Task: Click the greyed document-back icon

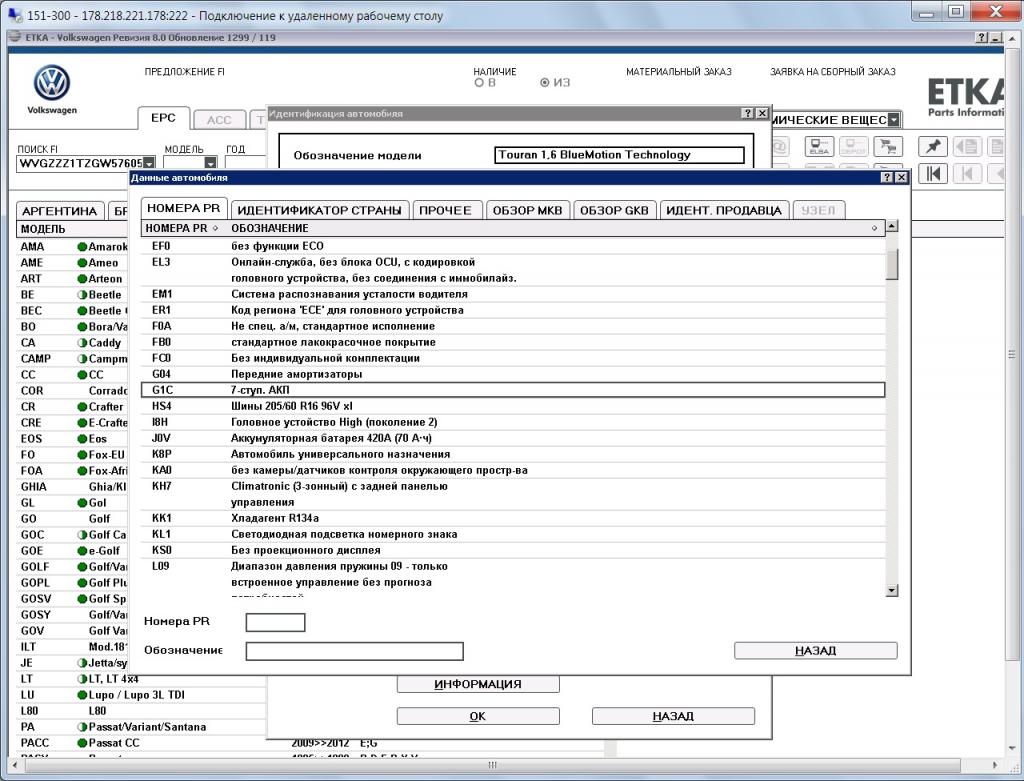Action: 968,147
